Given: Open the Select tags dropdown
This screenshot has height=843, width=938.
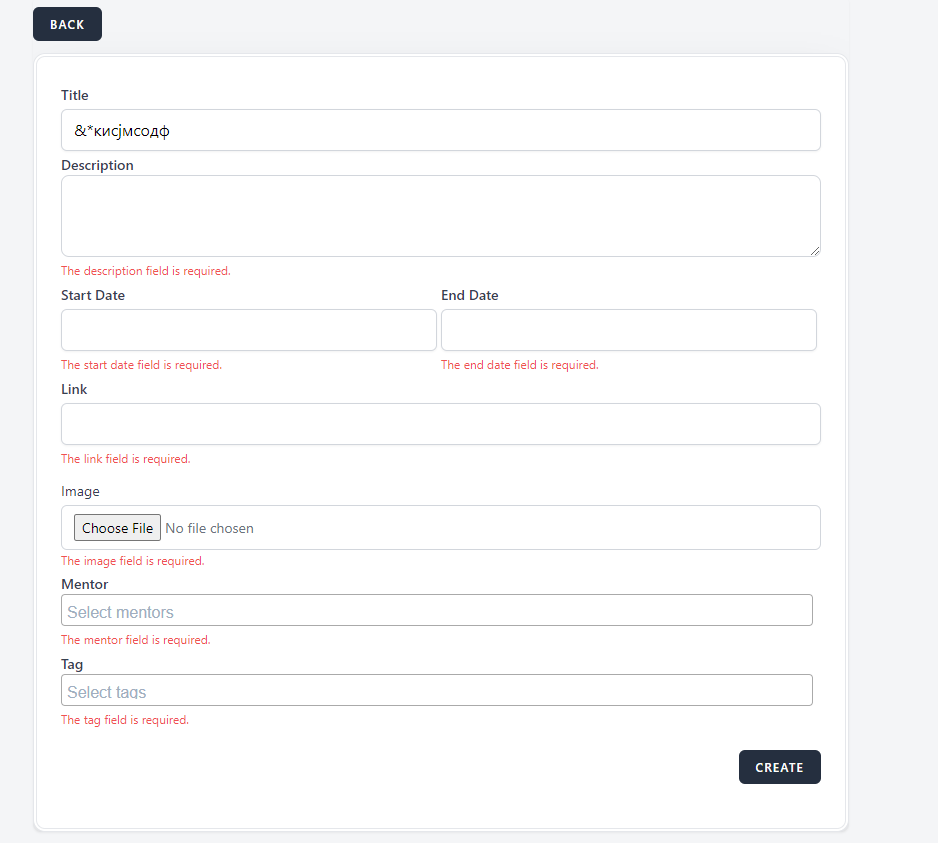Looking at the screenshot, I should [436, 691].
